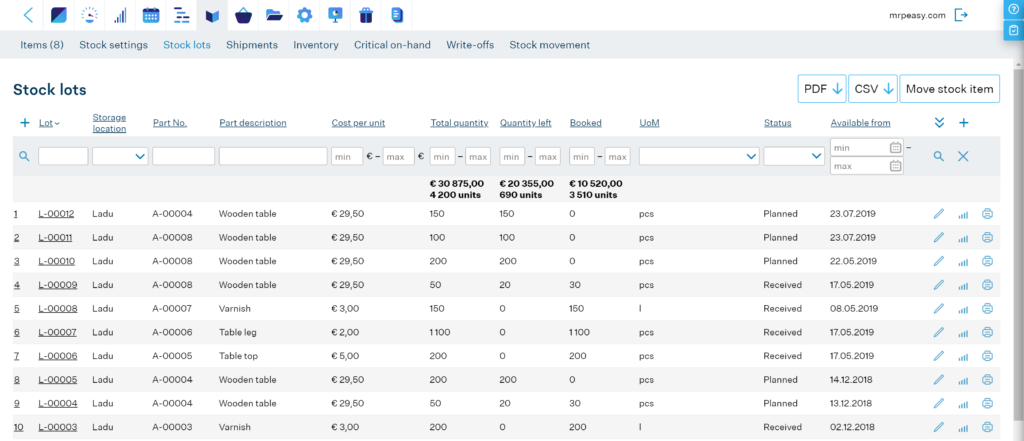Screen dimensions: 1024x441
Task: Click the Part No. filter input field
Action: (184, 156)
